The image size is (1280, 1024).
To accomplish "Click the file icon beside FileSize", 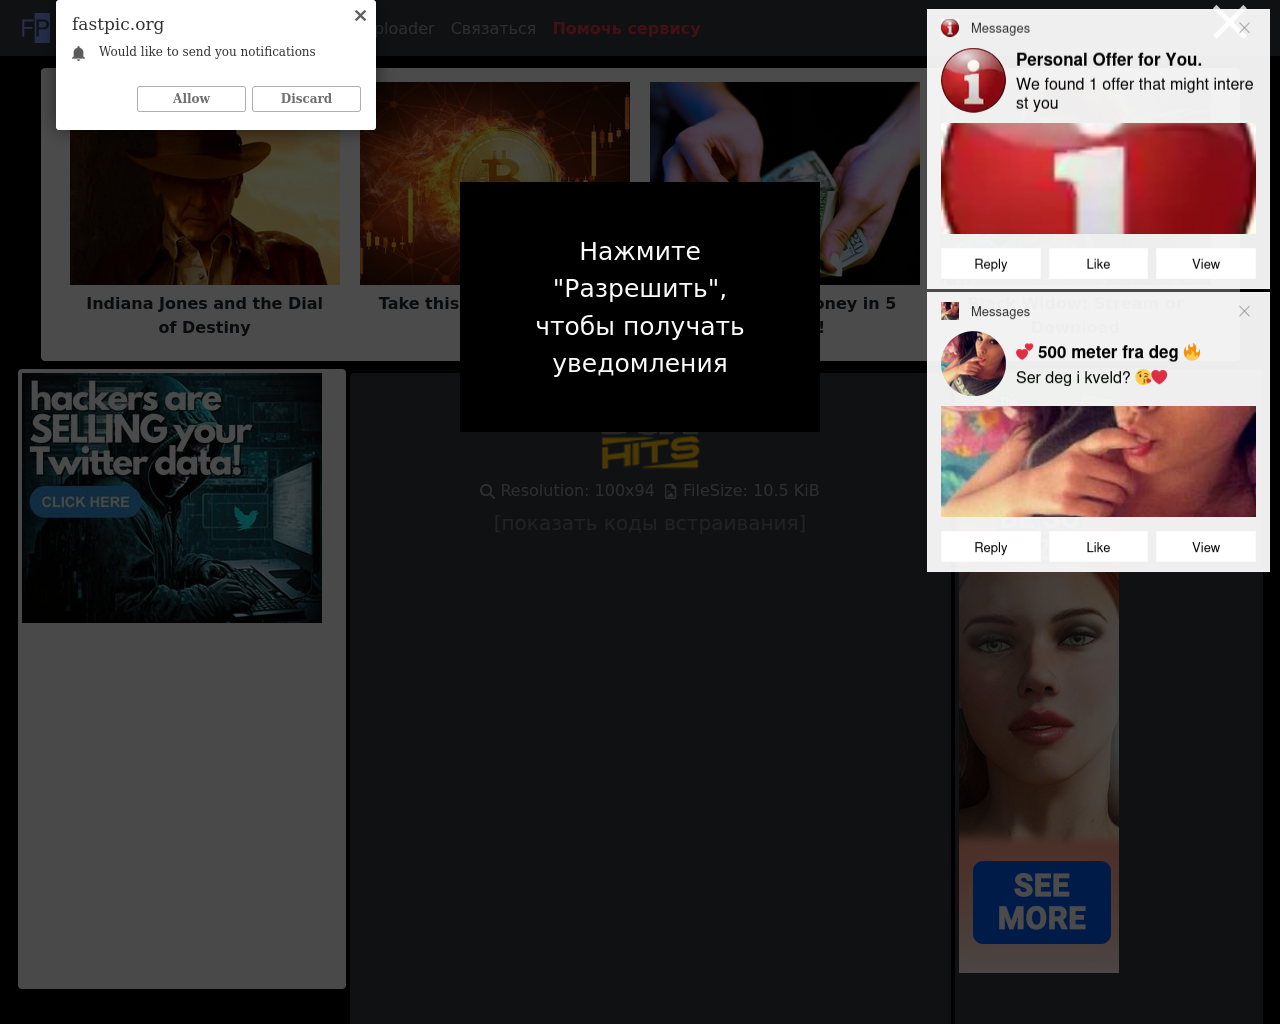I will pyautogui.click(x=670, y=491).
